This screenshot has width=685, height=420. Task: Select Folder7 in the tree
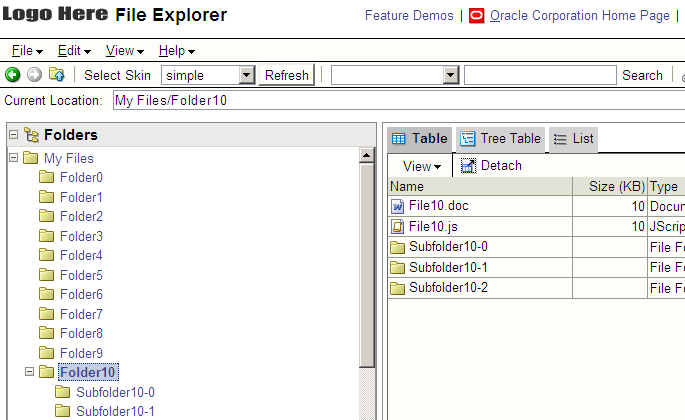[81, 314]
